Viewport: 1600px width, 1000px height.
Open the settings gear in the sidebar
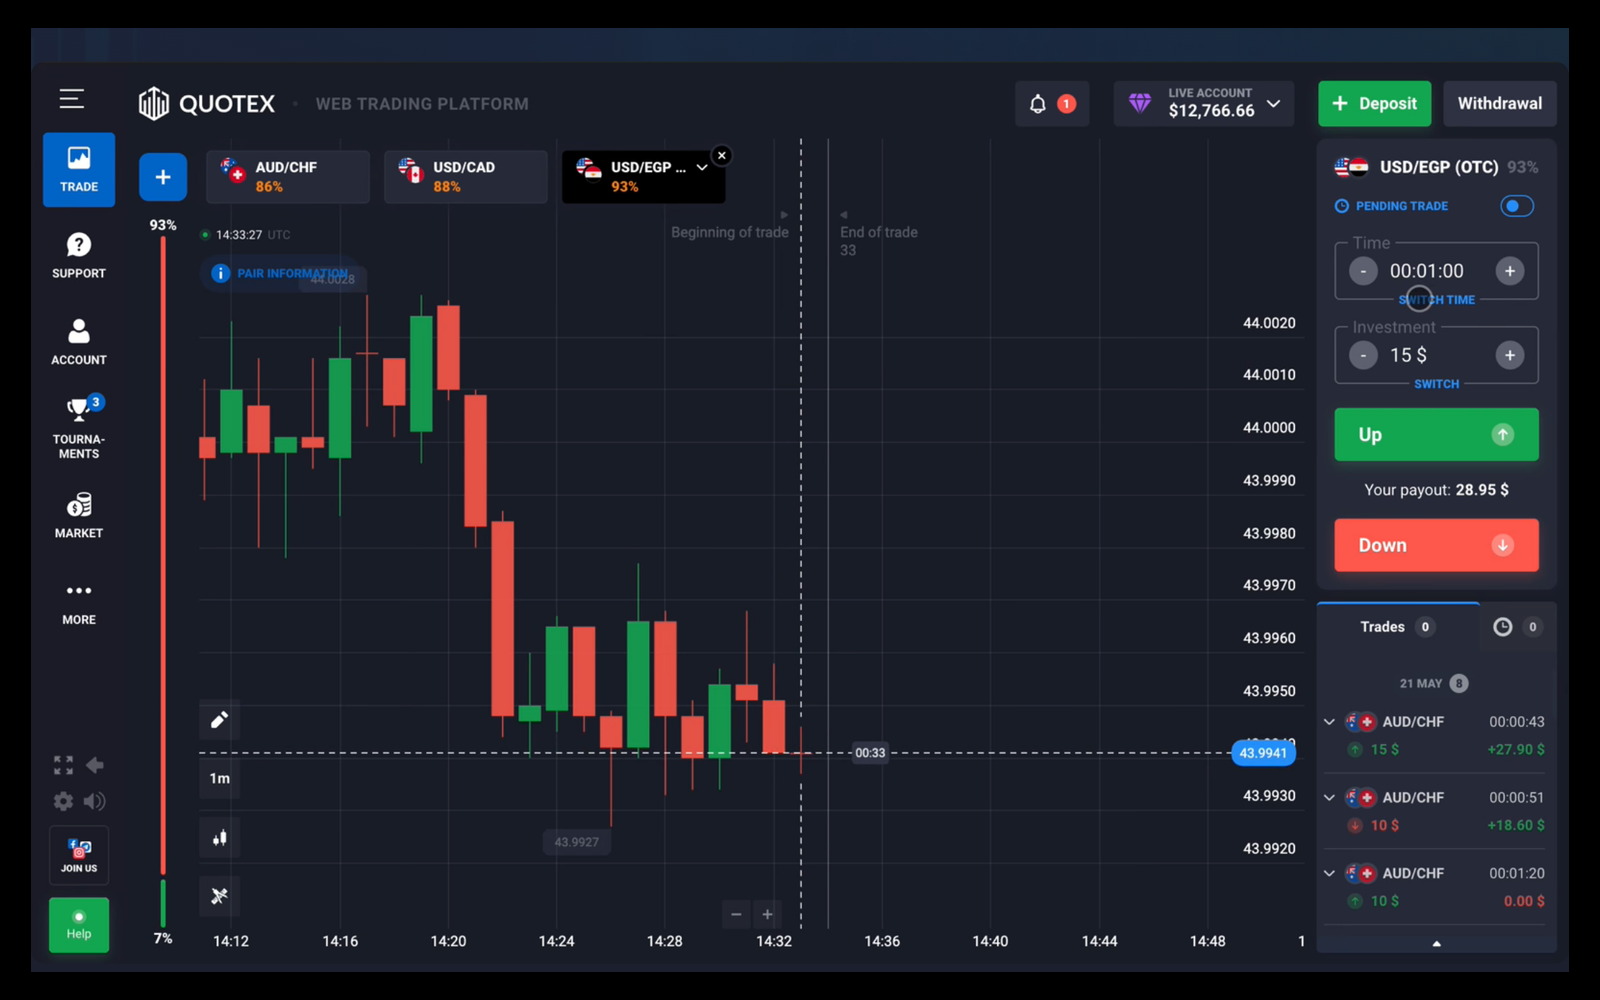63,801
